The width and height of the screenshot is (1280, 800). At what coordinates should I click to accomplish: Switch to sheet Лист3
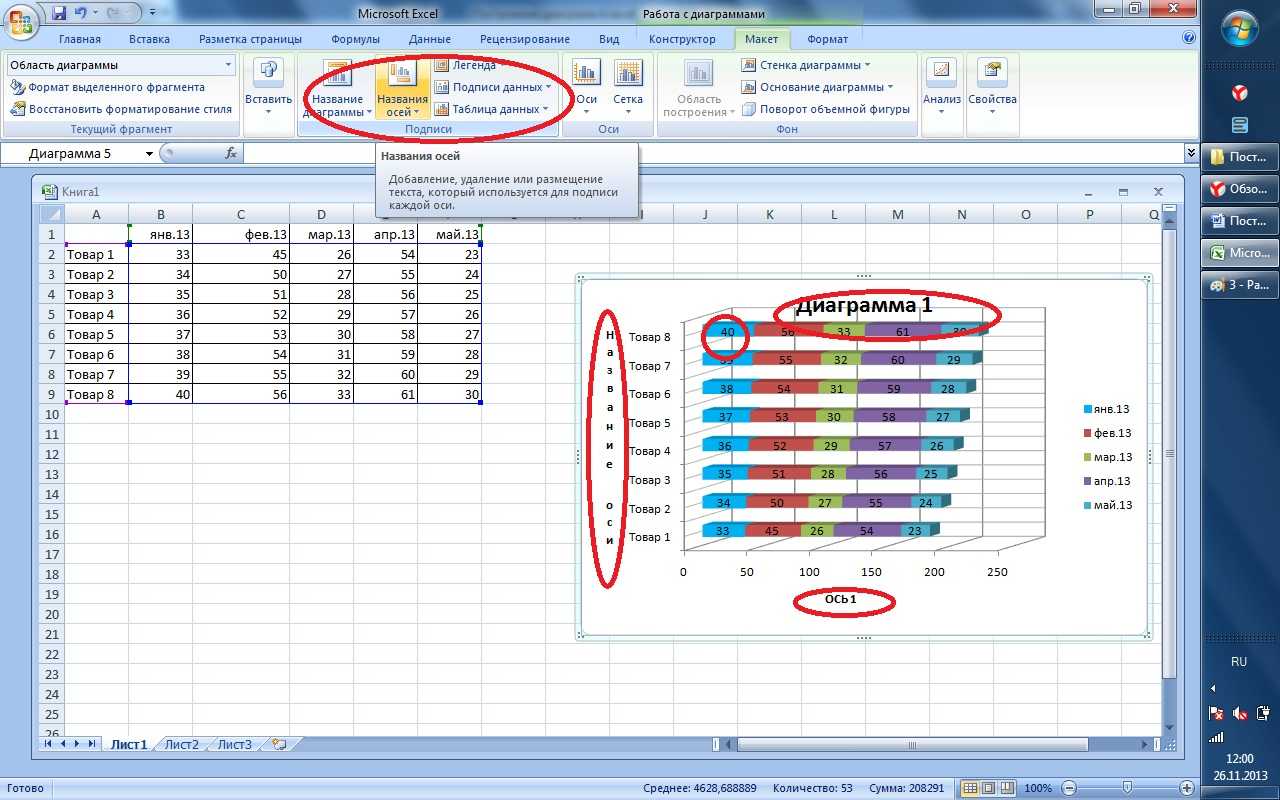[235, 744]
